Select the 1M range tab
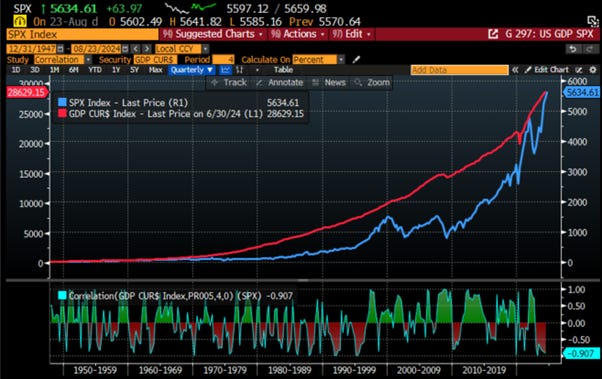Screen dimensions: 602x379 pos(54,70)
